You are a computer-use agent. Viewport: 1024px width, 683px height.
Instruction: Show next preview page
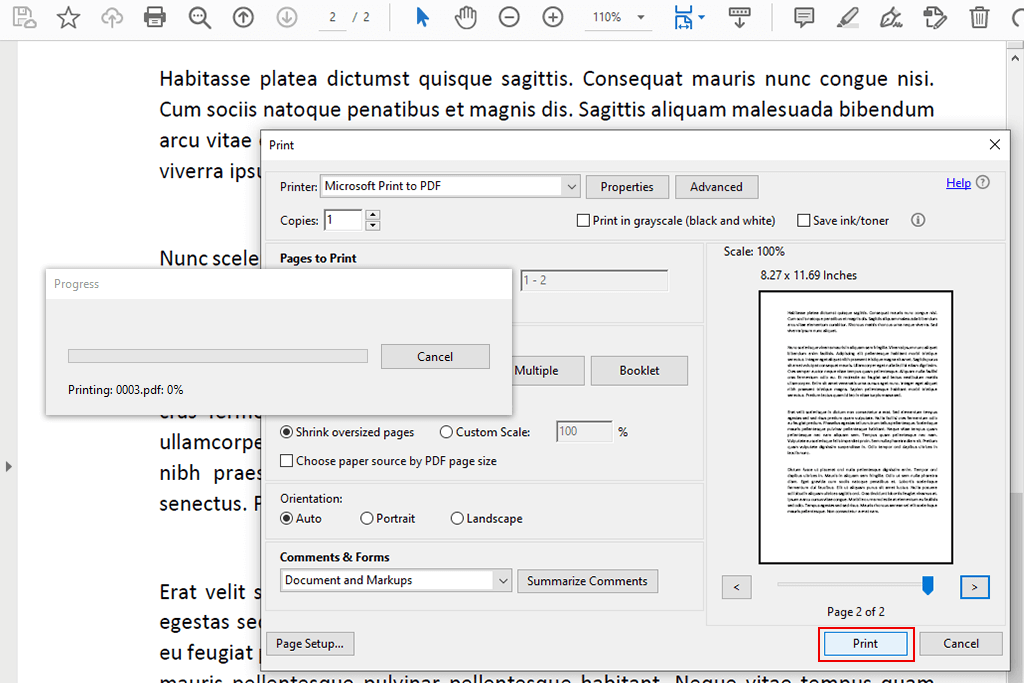[974, 587]
